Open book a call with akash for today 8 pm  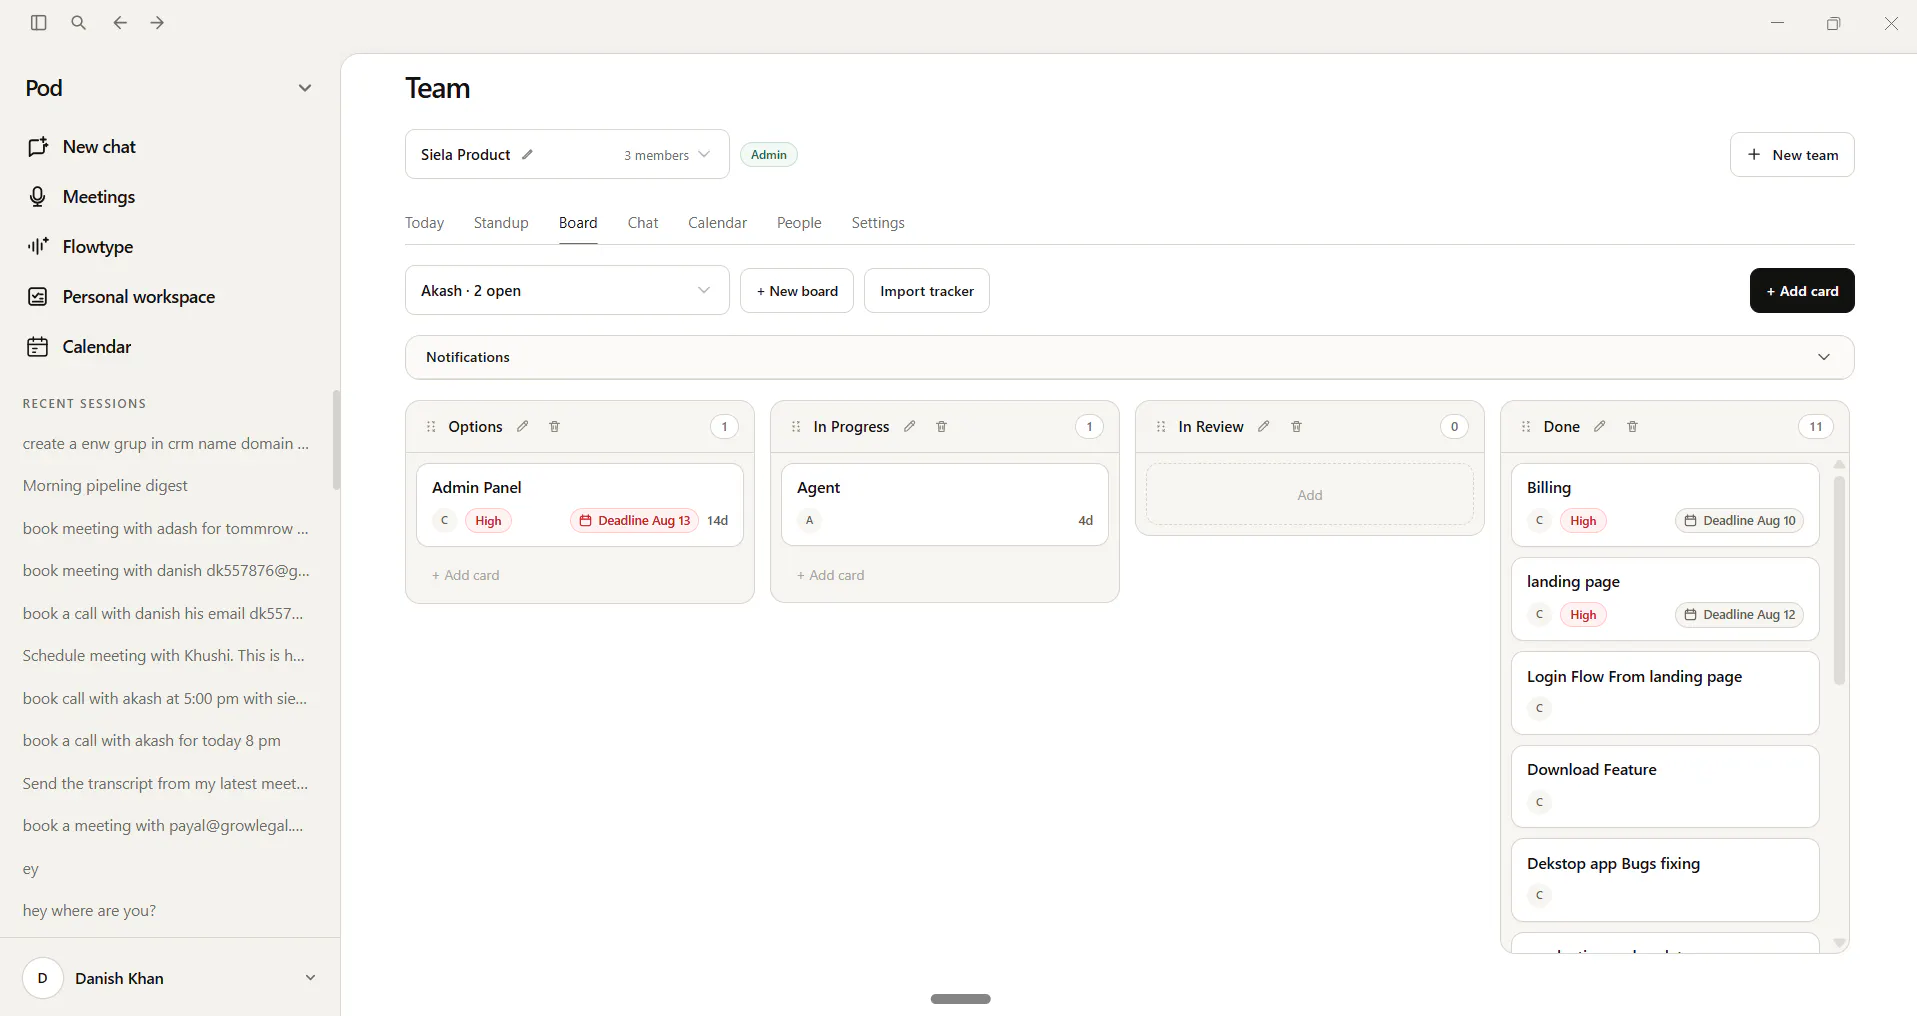coord(152,741)
